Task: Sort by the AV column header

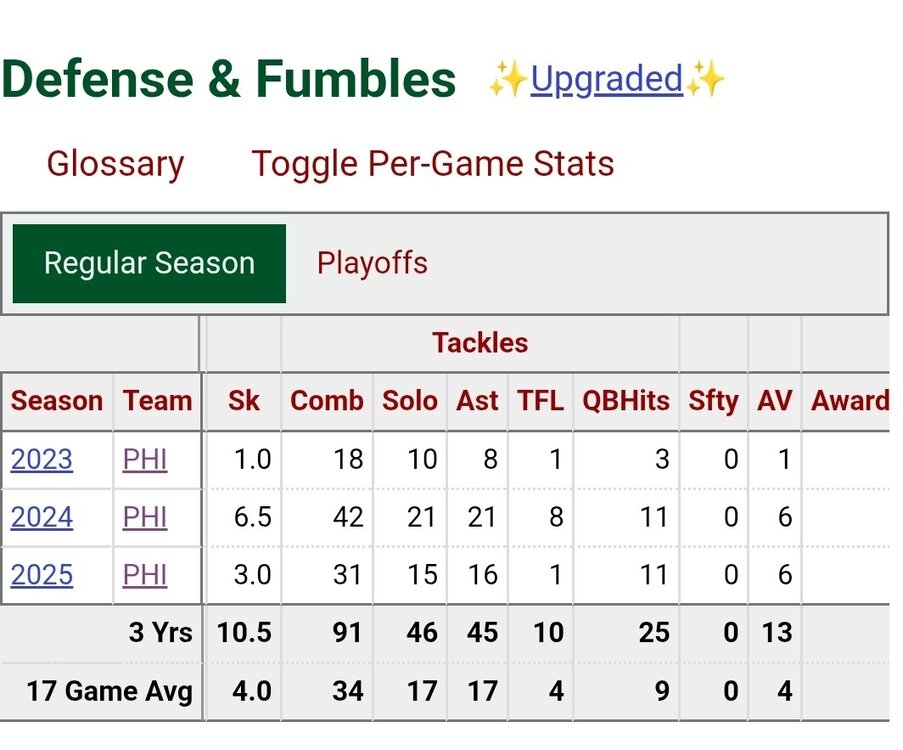Action: pos(774,401)
